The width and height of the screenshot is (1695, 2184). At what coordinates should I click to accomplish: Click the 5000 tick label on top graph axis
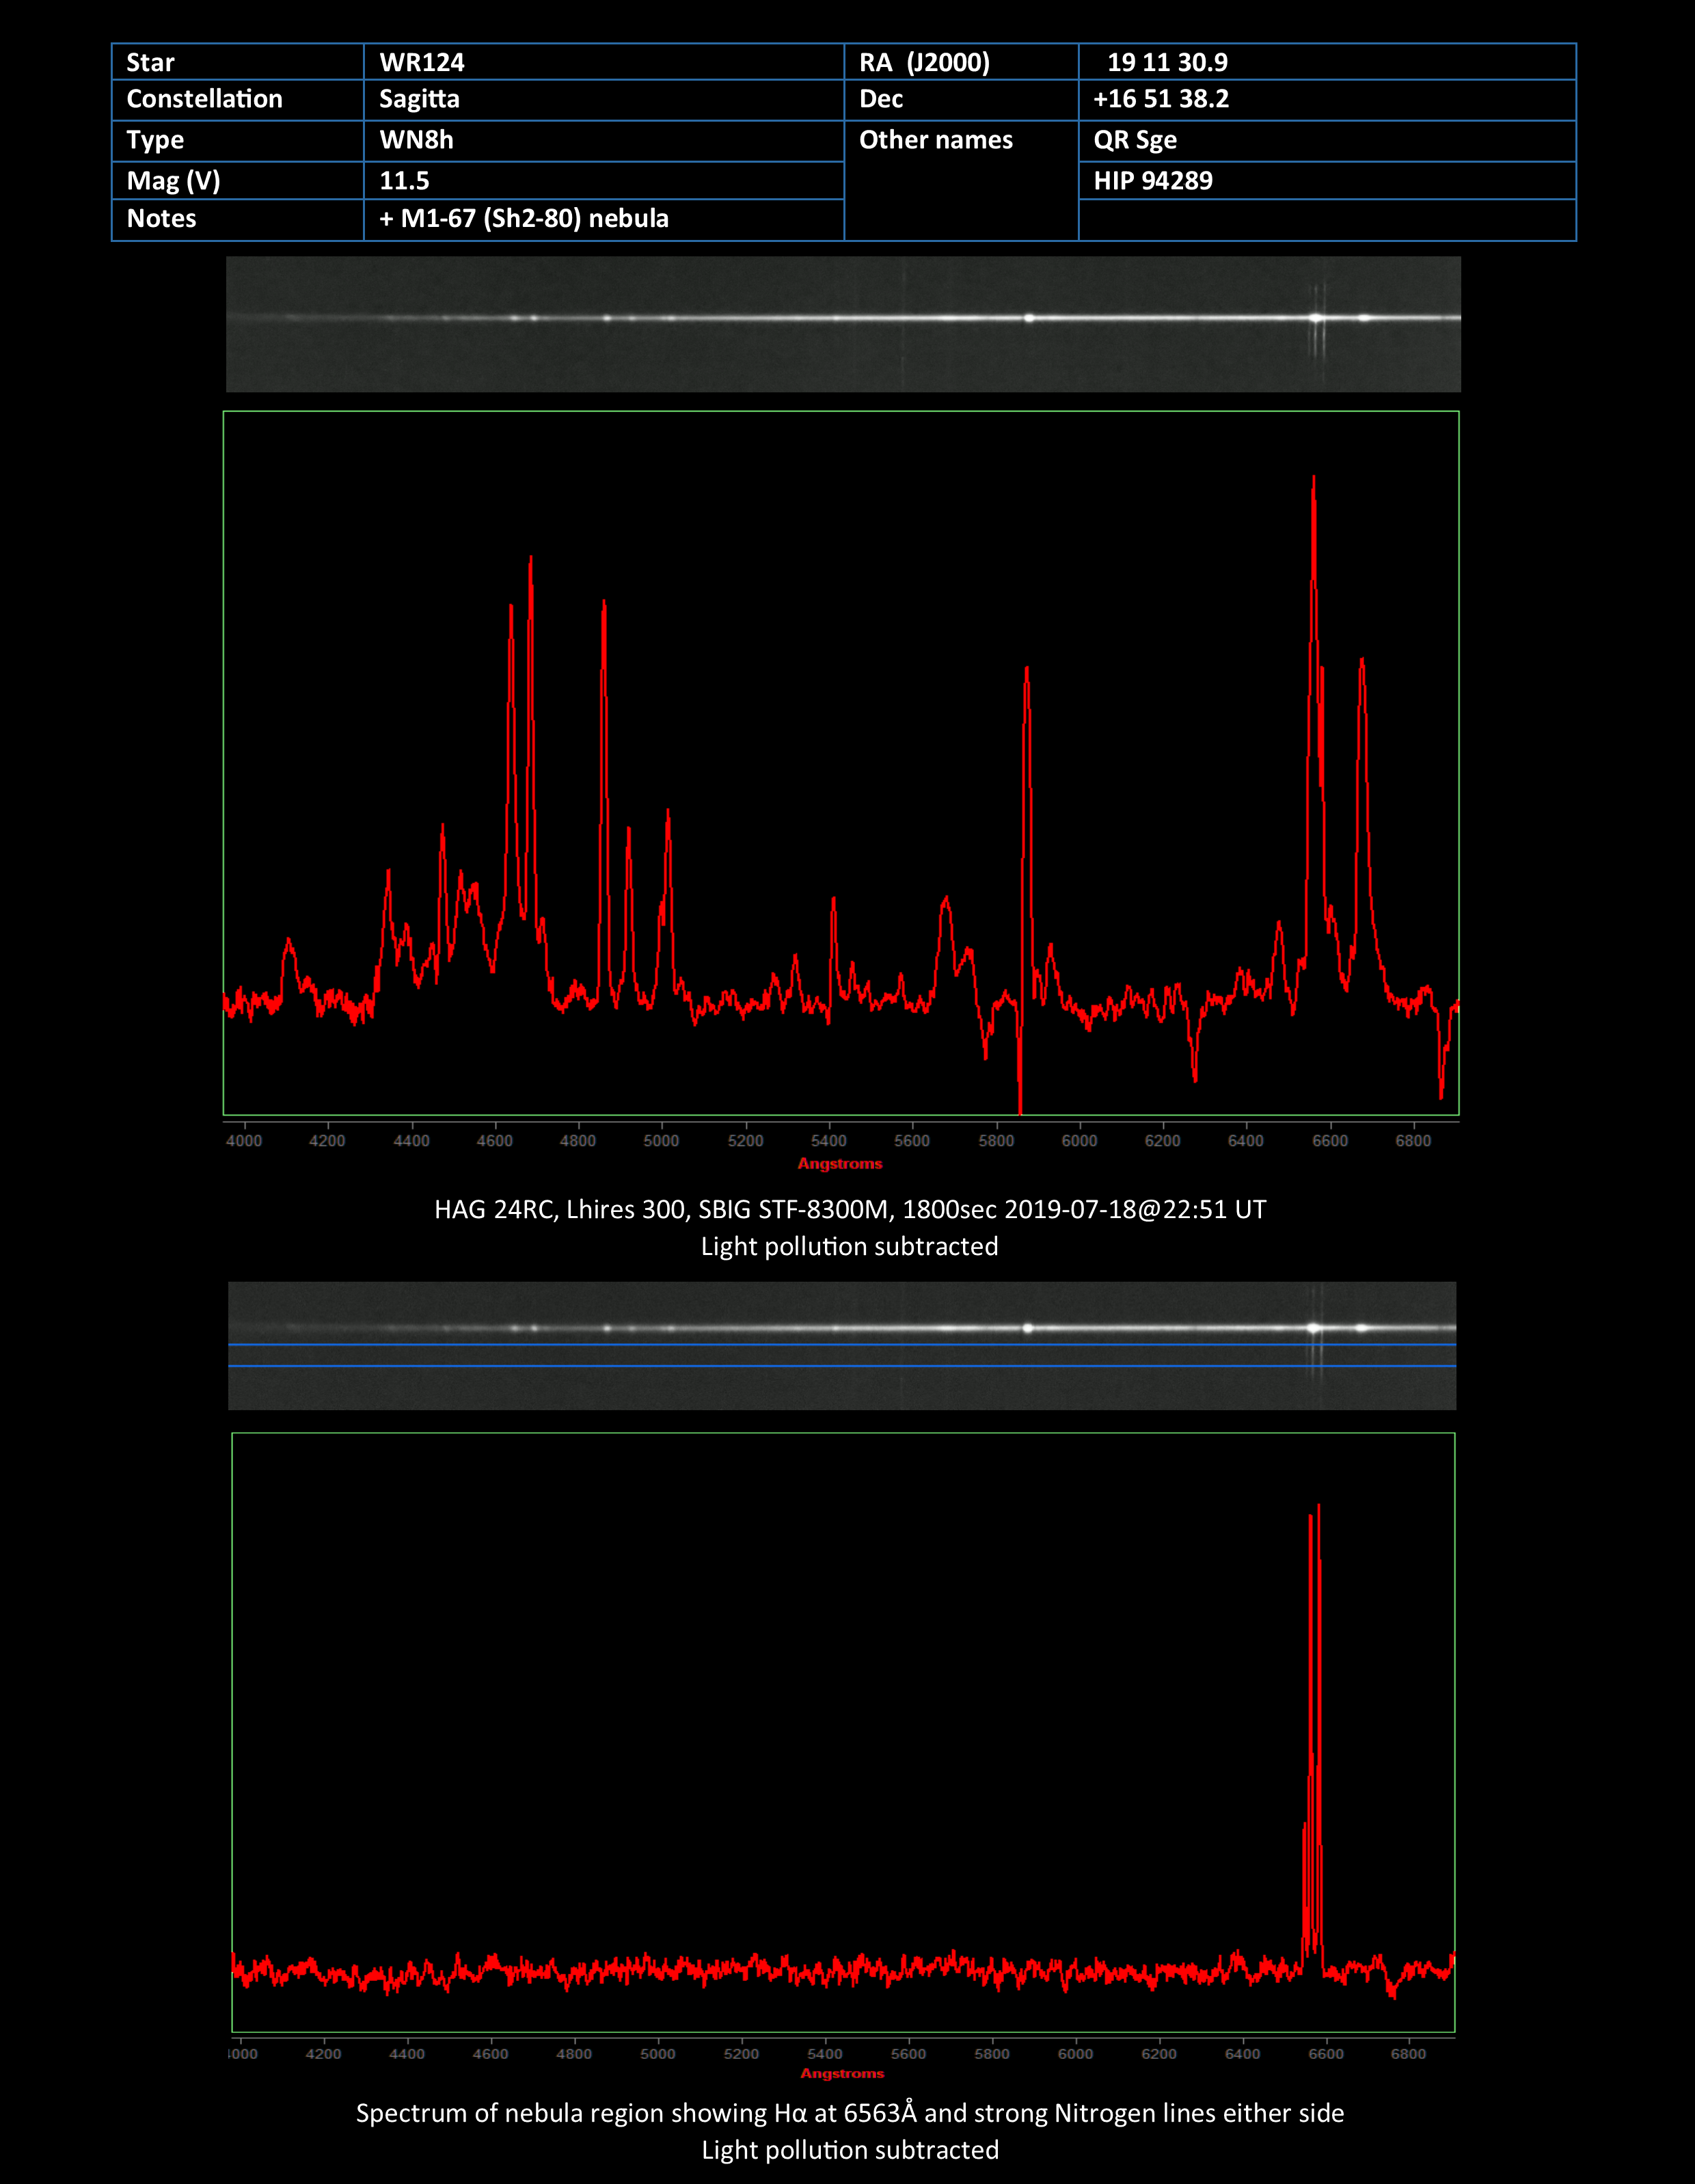pyautogui.click(x=661, y=1141)
